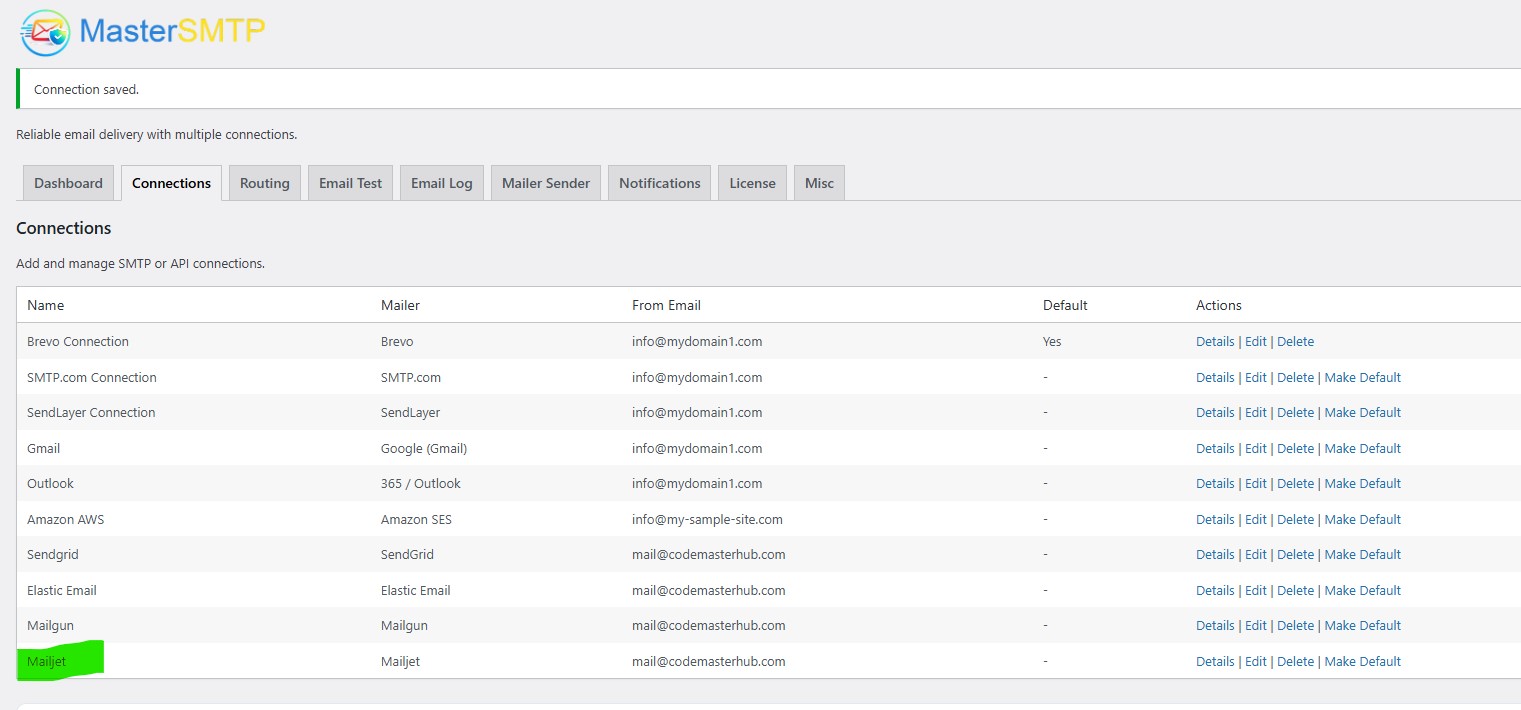Open the Dashboard tab
1521x710 pixels.
pos(68,183)
